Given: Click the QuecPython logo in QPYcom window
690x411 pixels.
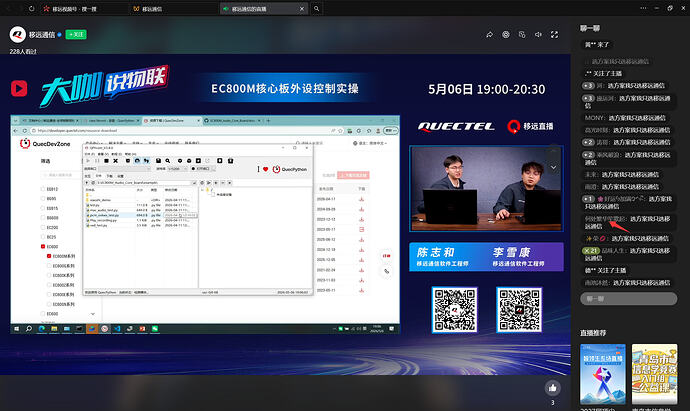Looking at the screenshot, I should coord(290,169).
